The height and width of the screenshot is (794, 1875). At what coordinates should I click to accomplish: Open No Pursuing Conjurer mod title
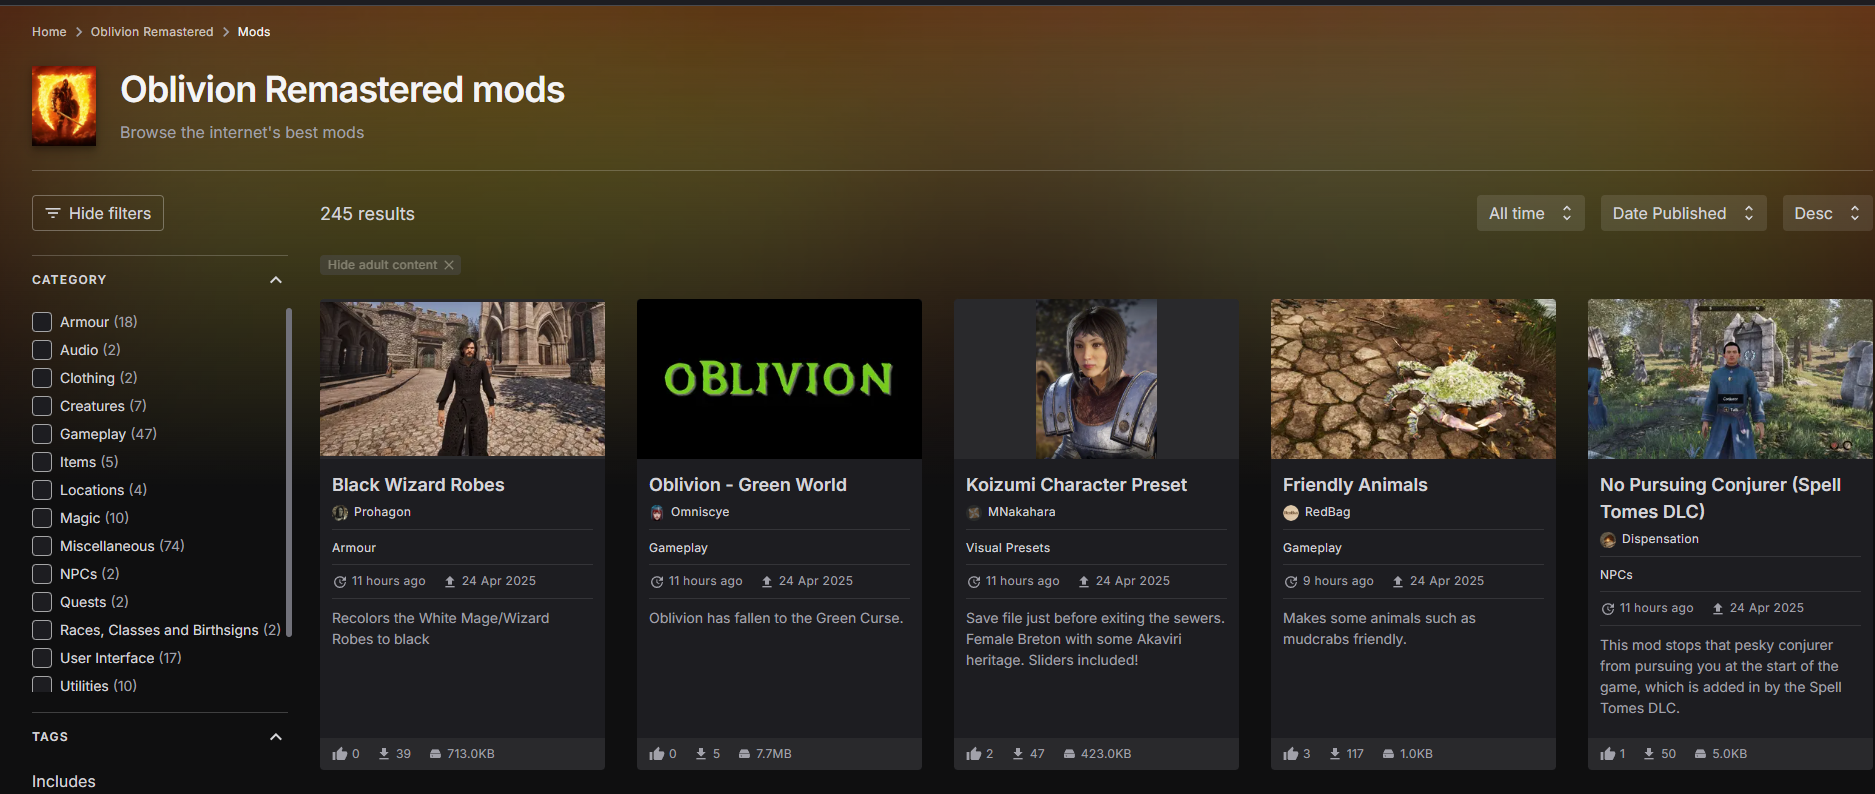1720,498
